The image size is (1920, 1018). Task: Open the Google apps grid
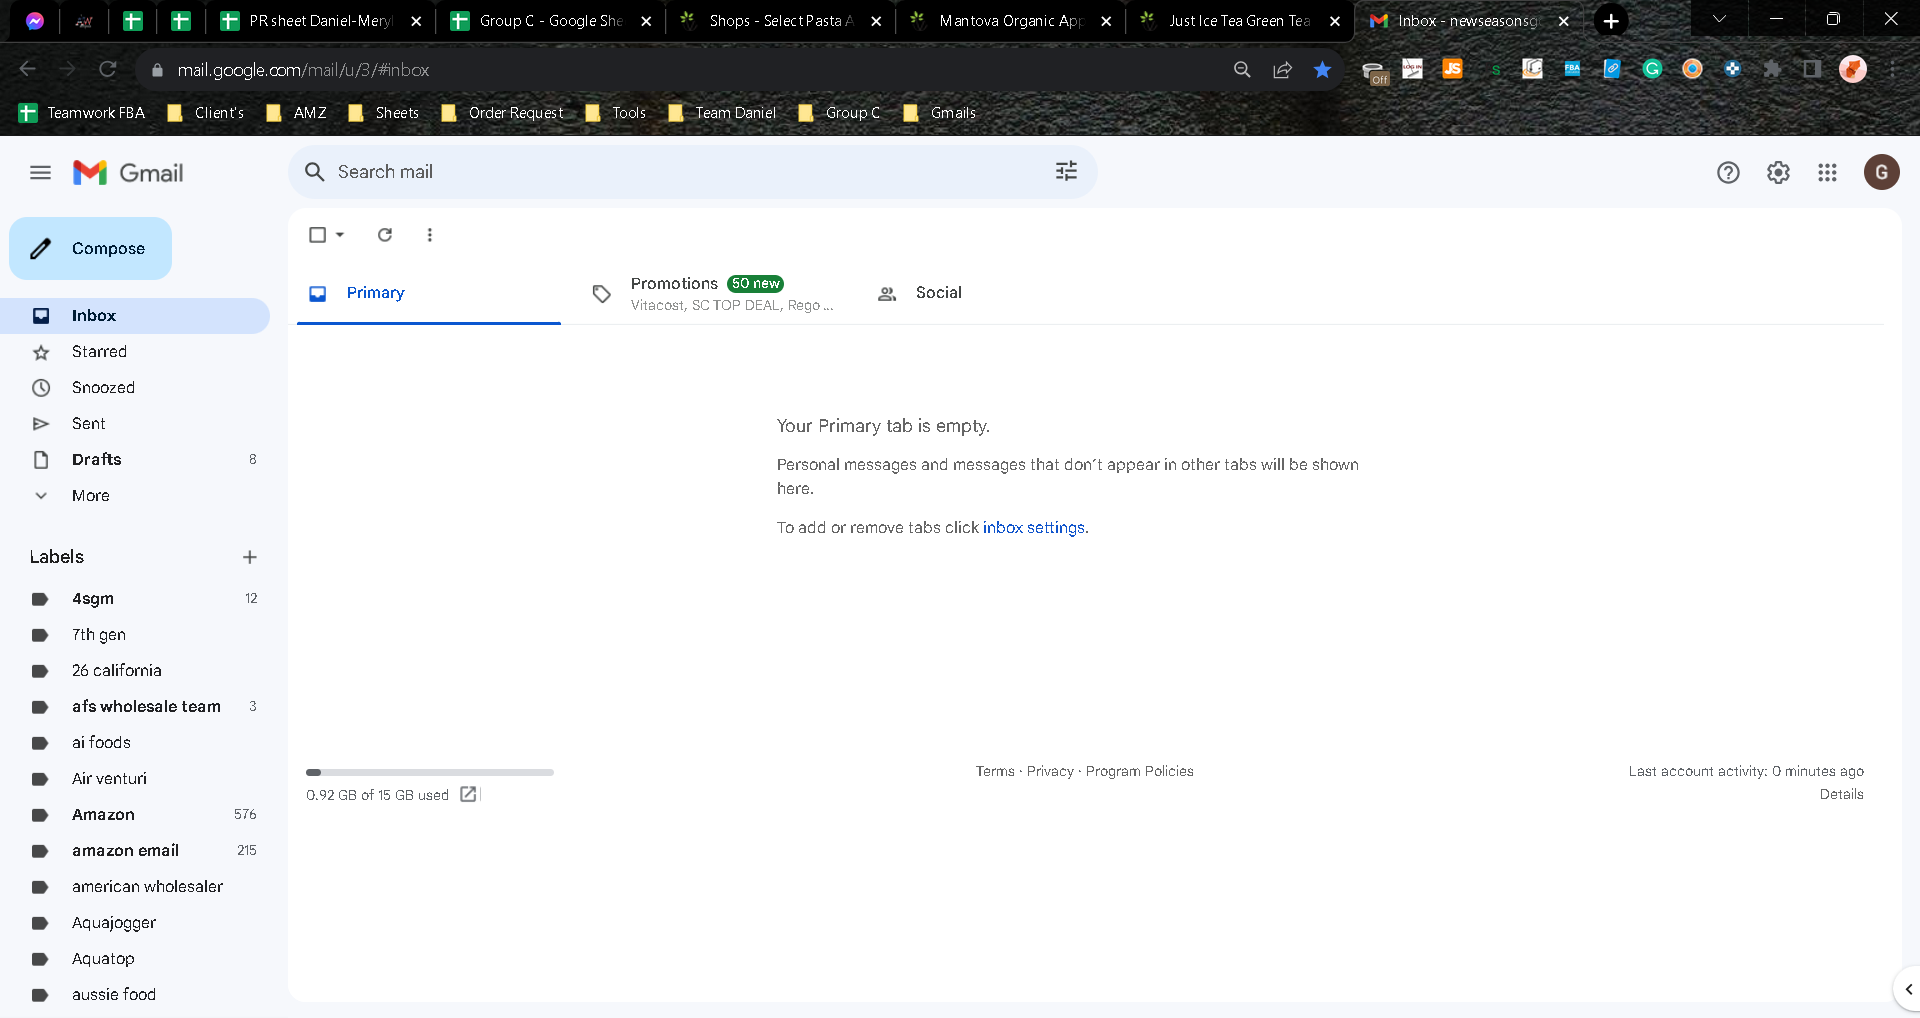1827,173
